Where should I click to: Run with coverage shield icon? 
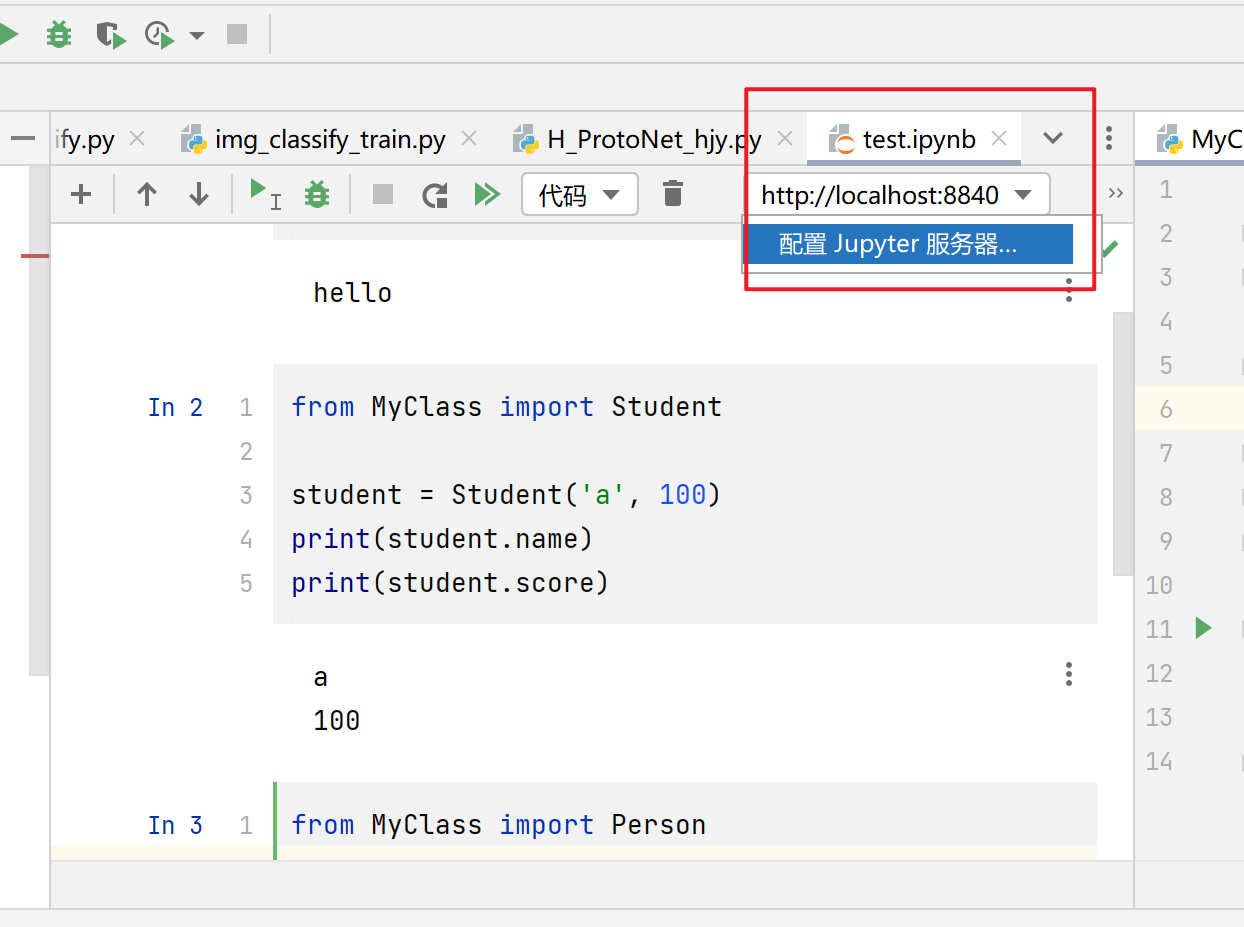pos(110,35)
